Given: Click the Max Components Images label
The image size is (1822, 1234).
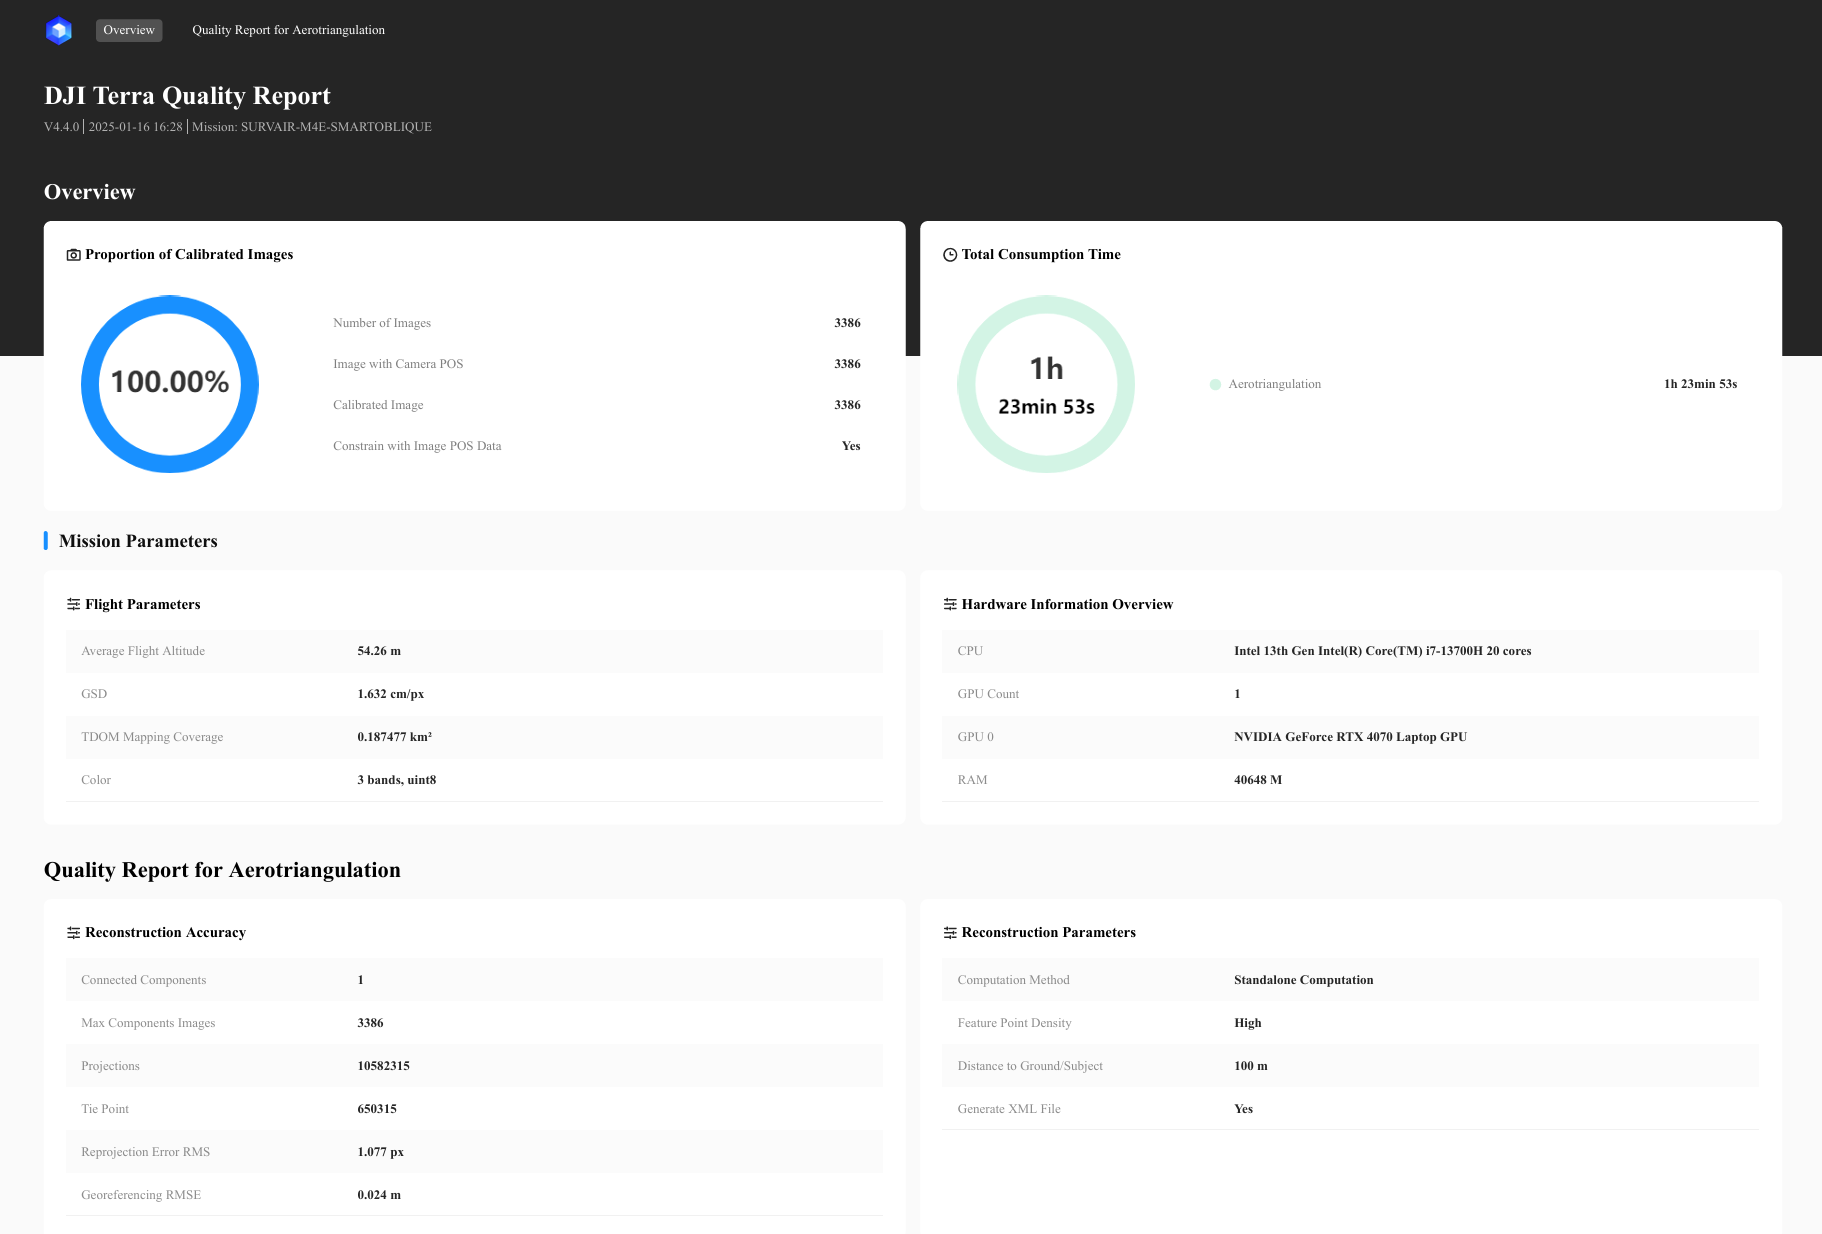Looking at the screenshot, I should [148, 1023].
